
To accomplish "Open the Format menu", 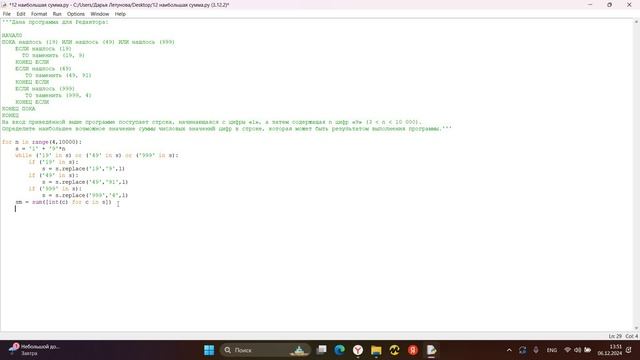I will pos(39,14).
